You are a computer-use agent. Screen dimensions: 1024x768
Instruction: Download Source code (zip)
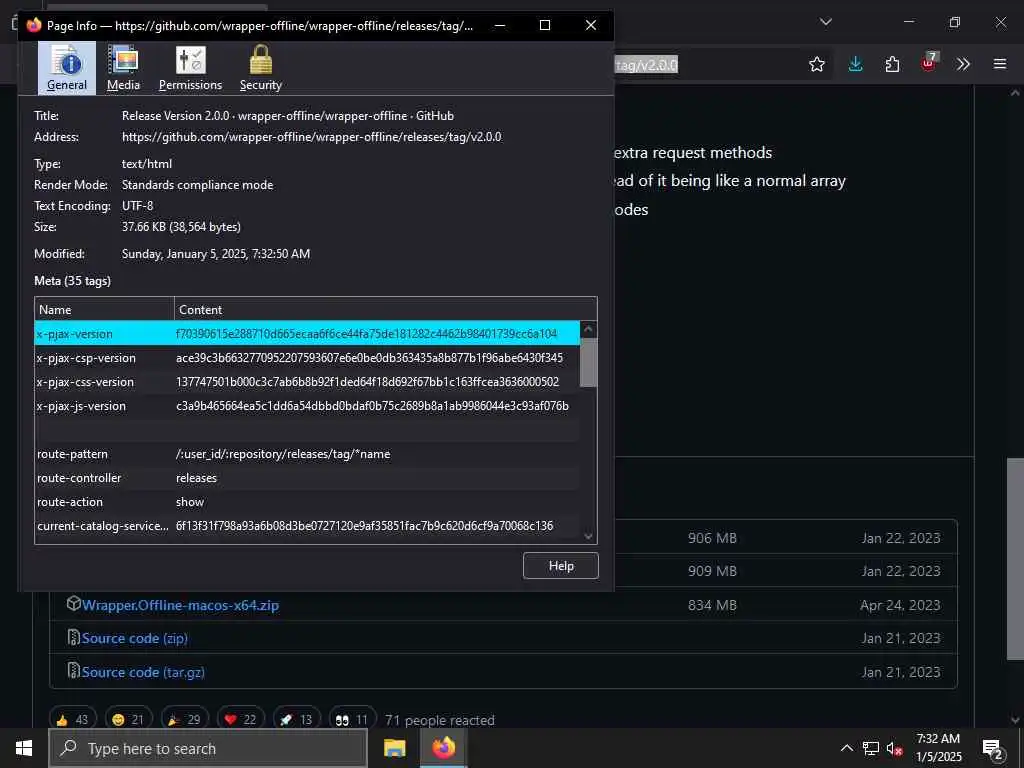135,639
